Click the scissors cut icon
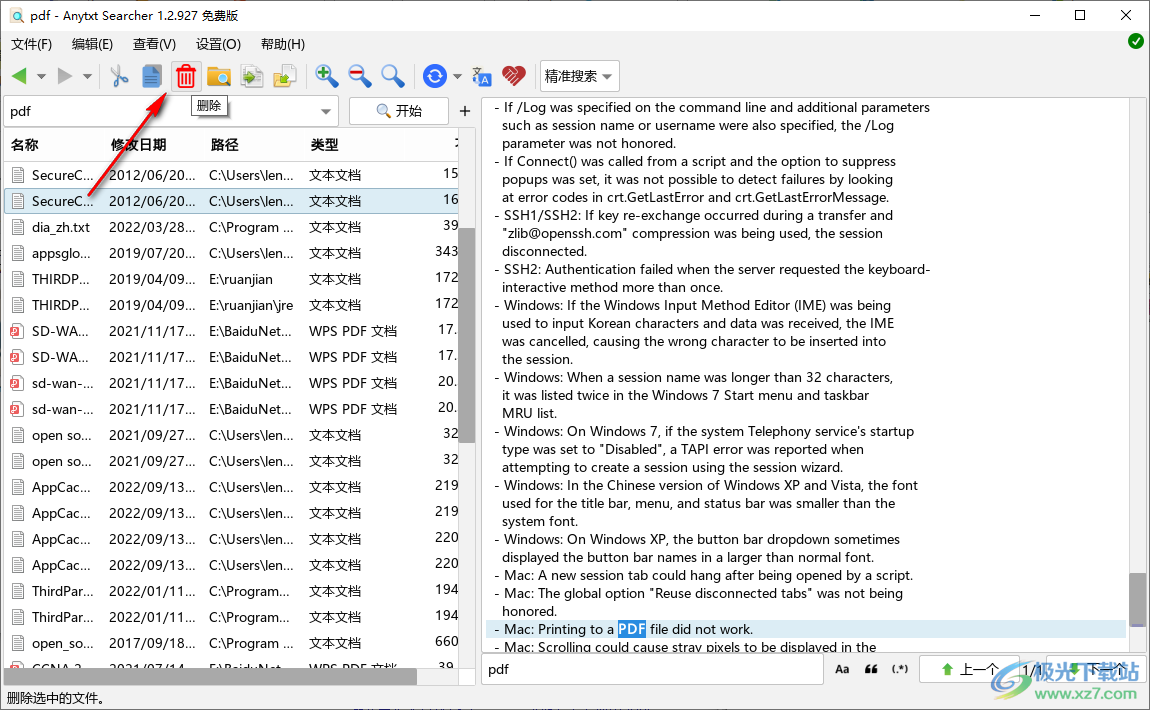 118,76
